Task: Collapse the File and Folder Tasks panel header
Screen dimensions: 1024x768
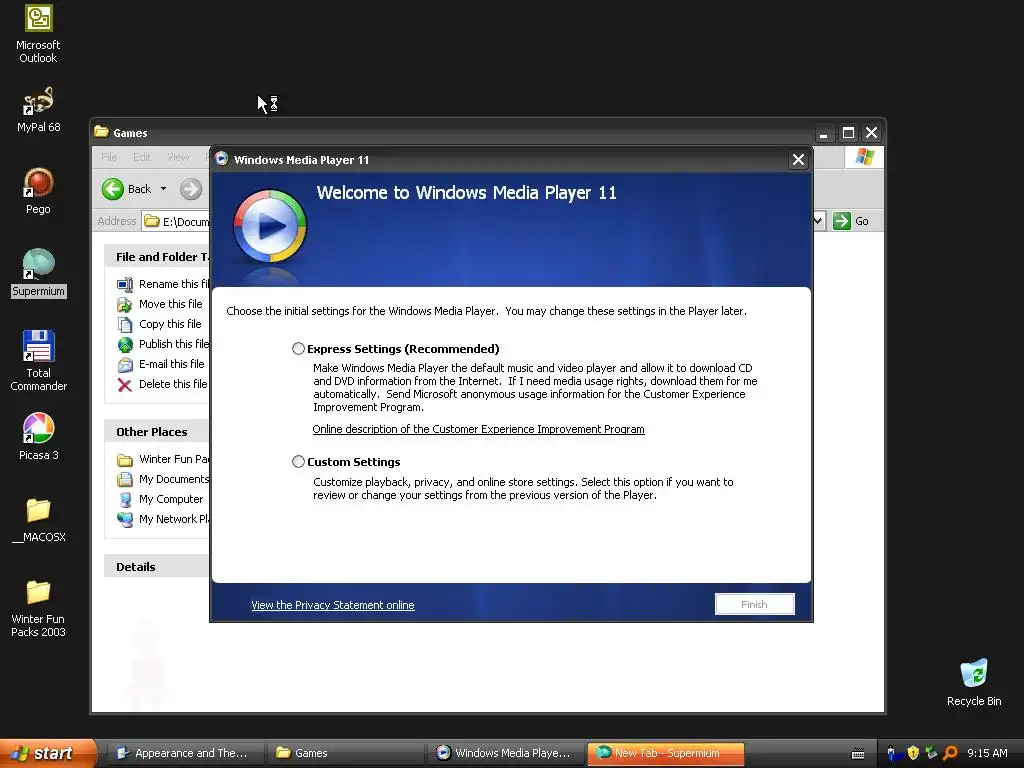Action: click(x=157, y=257)
